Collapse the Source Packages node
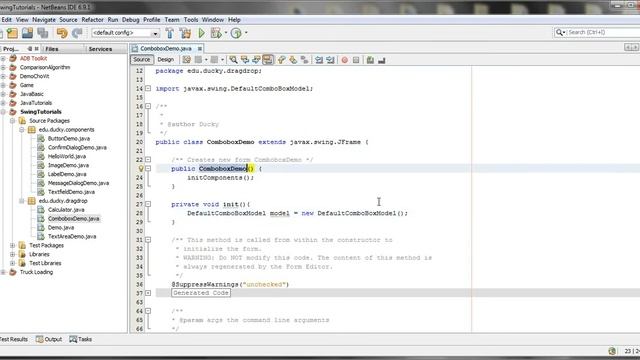 coord(12,121)
